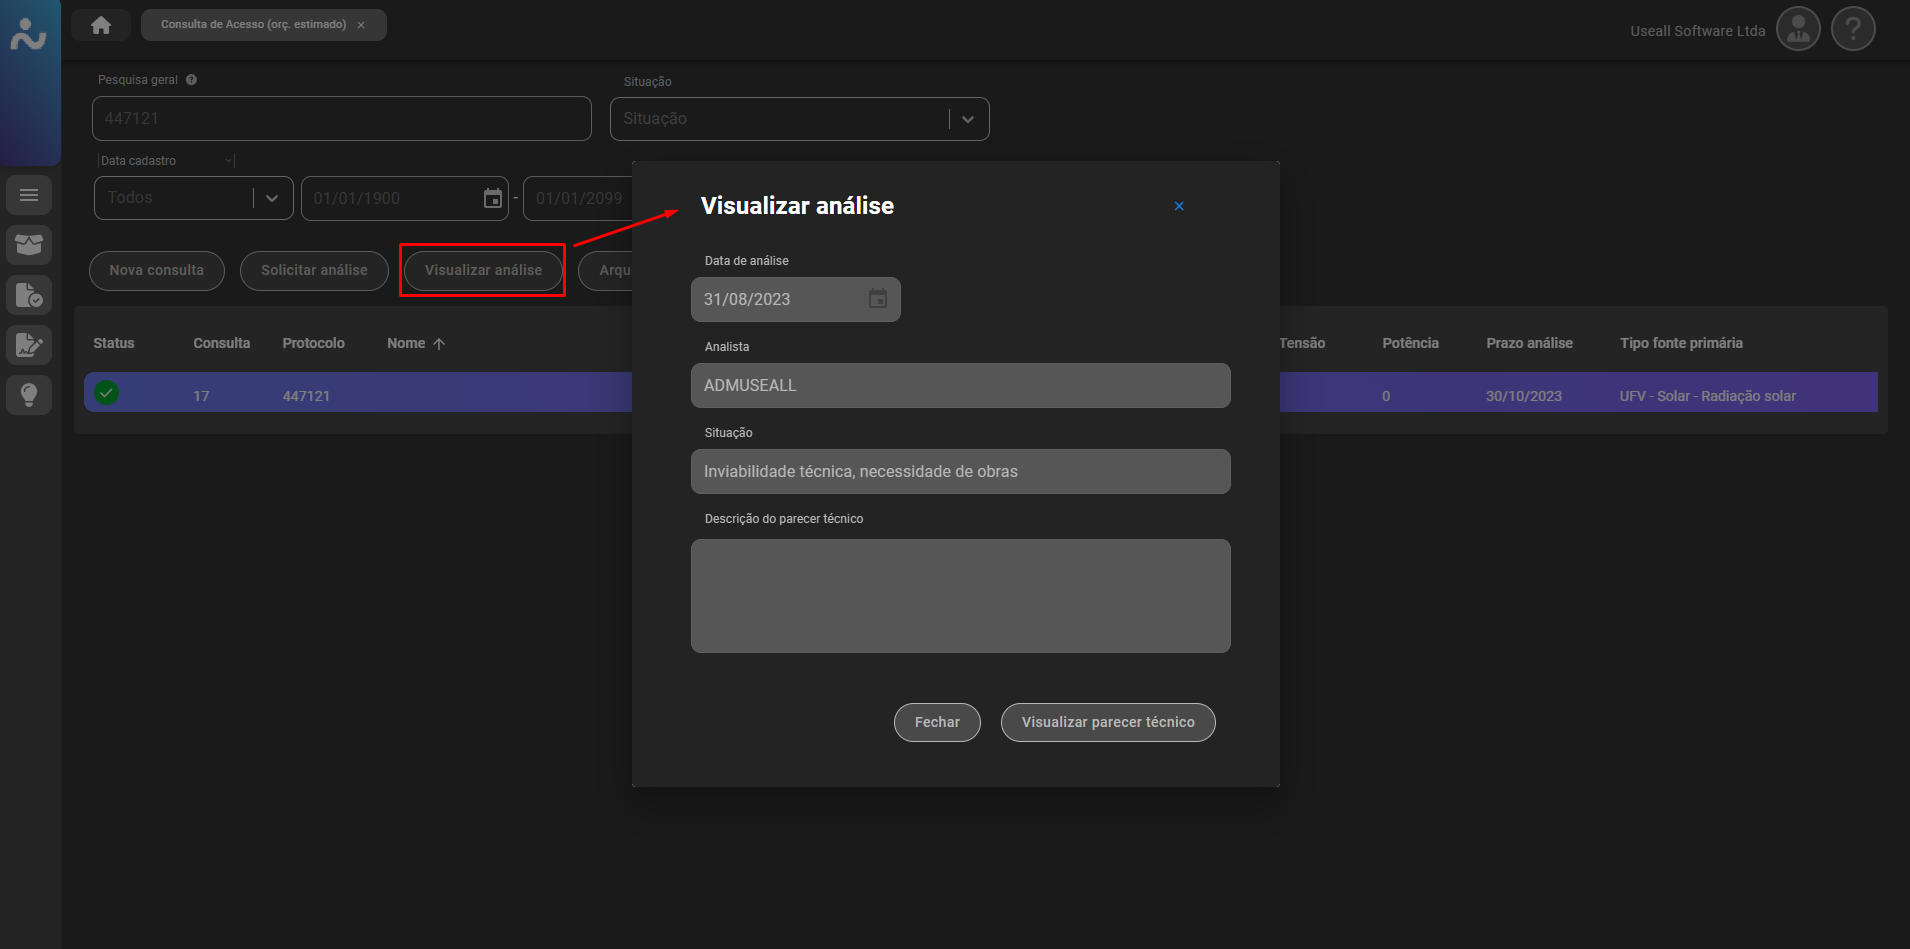The image size is (1910, 949).
Task: Click the document checkmark sidebar icon
Action: tap(29, 295)
